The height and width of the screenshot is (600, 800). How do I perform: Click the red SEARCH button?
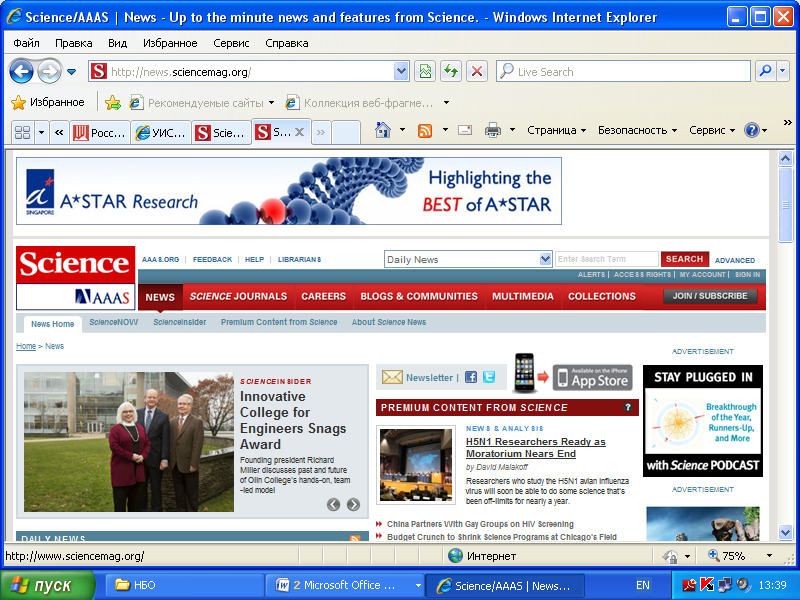tap(685, 259)
